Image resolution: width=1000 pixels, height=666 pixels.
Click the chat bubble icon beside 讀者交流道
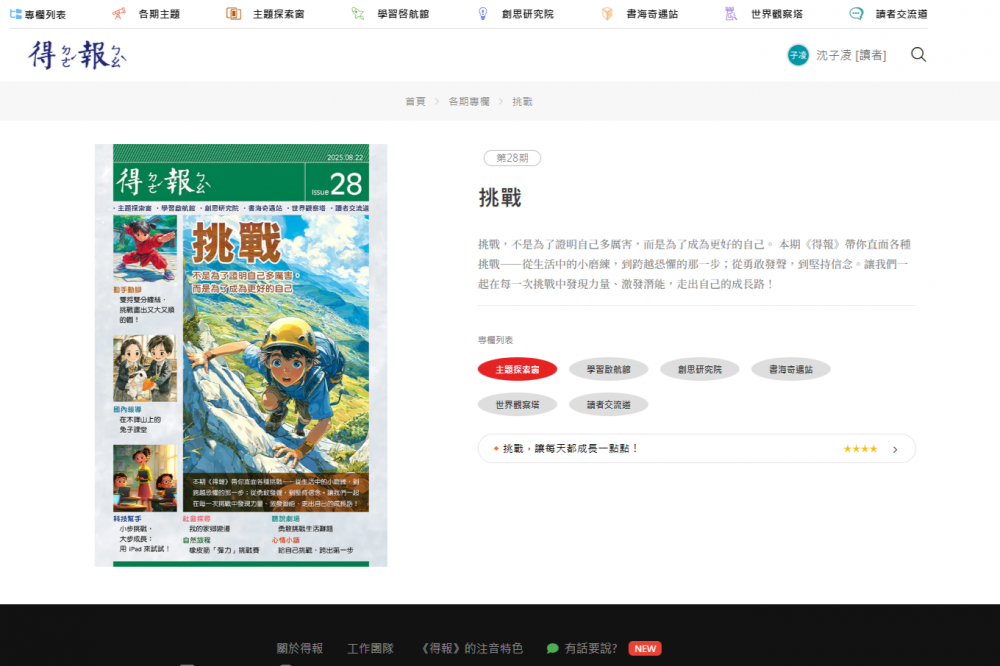856,14
